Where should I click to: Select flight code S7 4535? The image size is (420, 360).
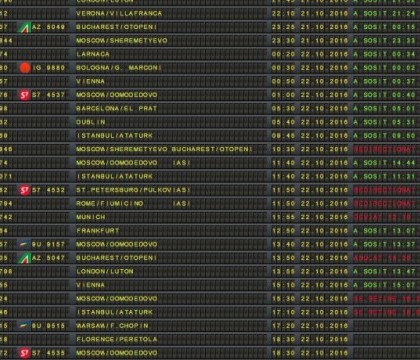(48, 353)
